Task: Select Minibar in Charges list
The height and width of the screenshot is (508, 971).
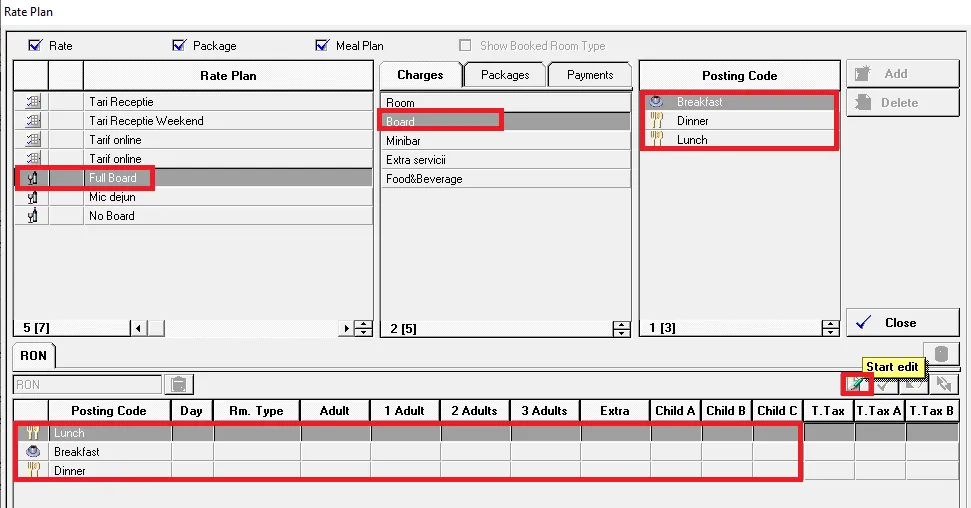Action: (505, 141)
